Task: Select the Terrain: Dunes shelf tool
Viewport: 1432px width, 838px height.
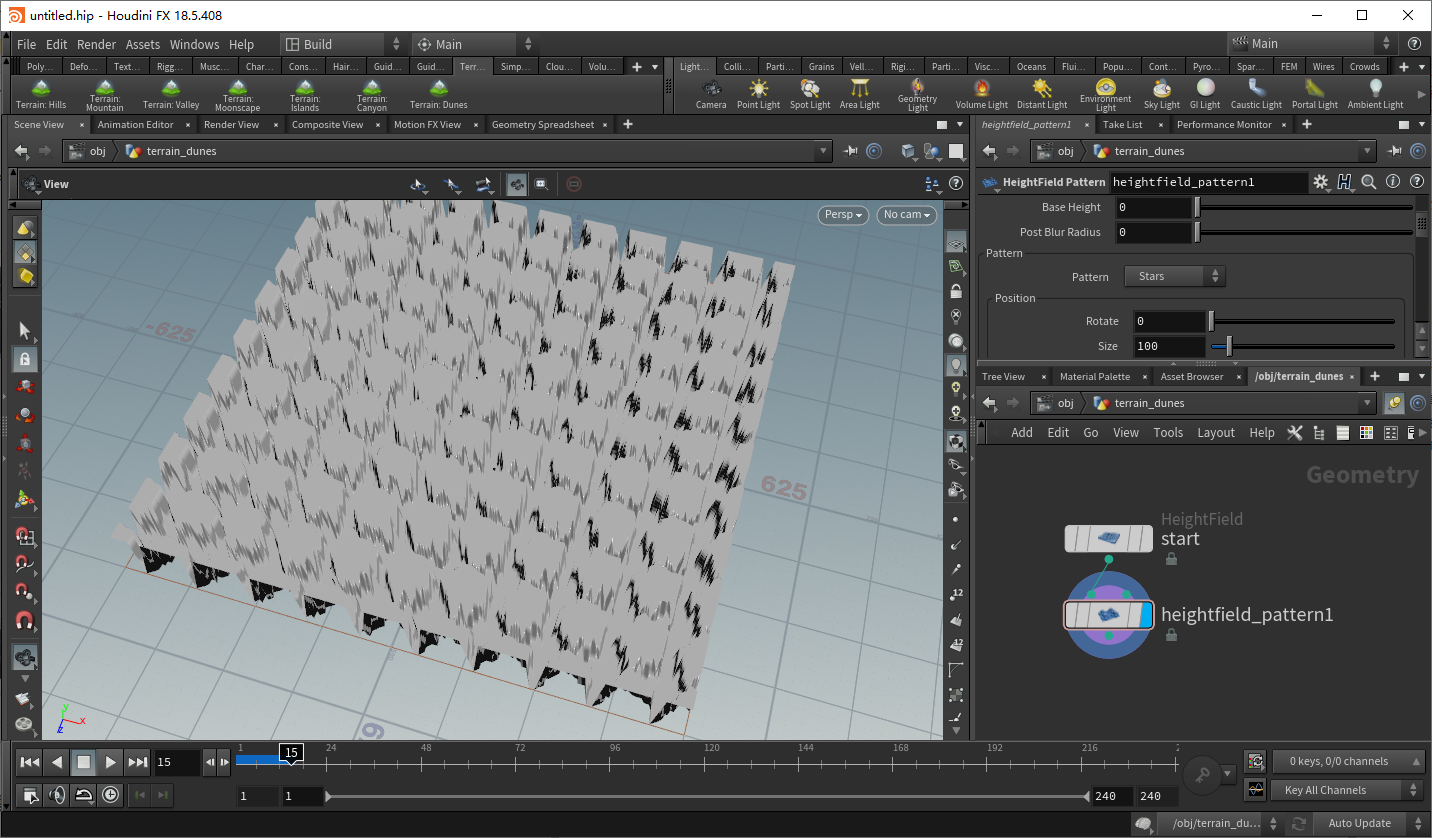Action: [438, 94]
